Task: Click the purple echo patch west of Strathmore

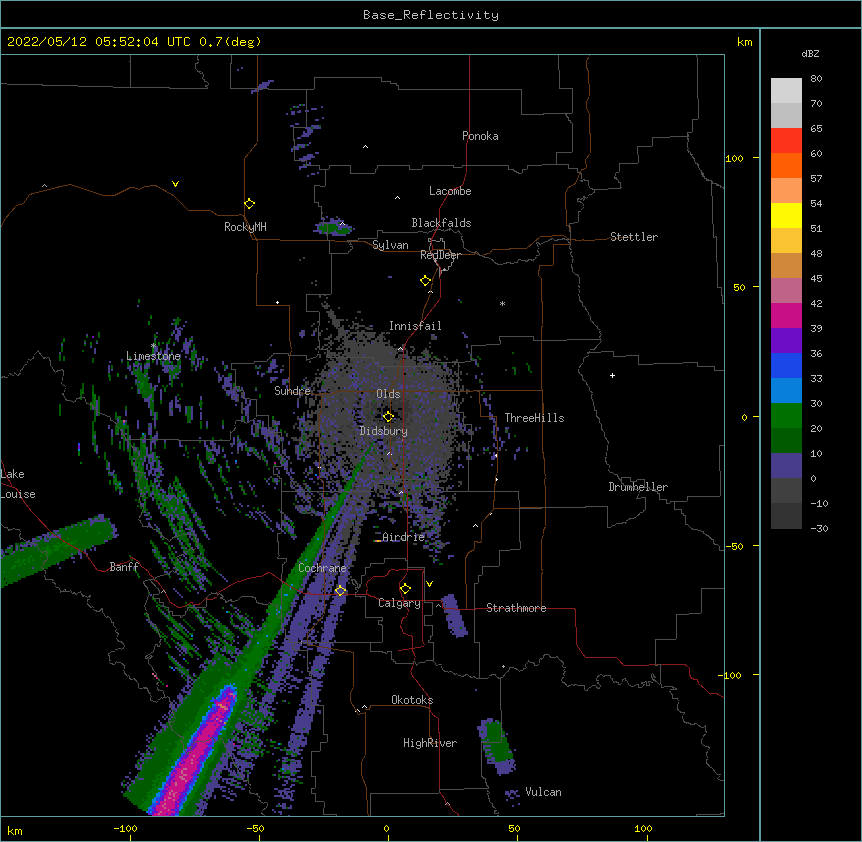Action: click(454, 616)
